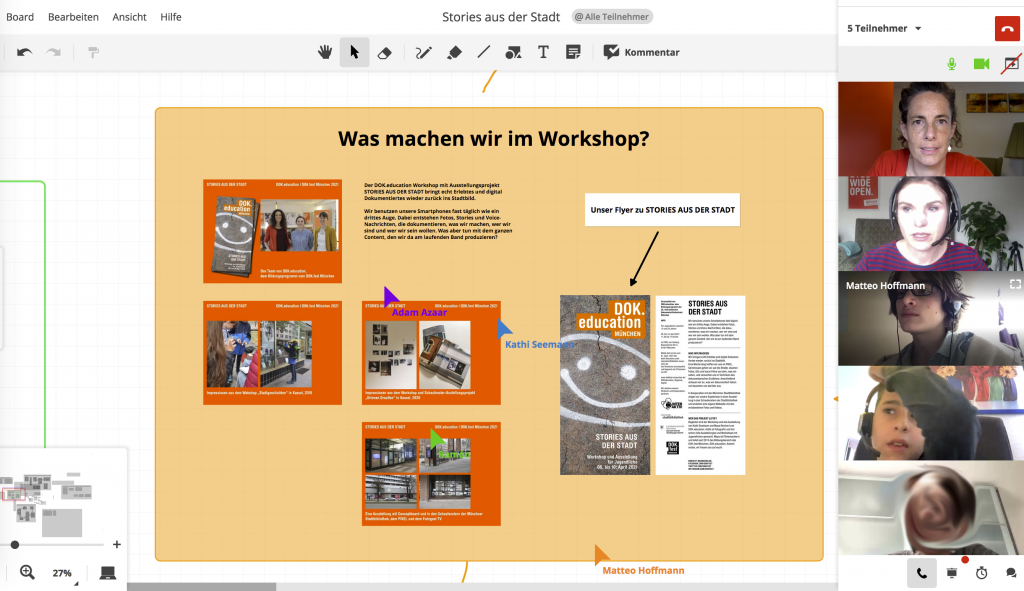Select the DOK.education flyer cover image
This screenshot has width=1024, height=591.
point(605,385)
